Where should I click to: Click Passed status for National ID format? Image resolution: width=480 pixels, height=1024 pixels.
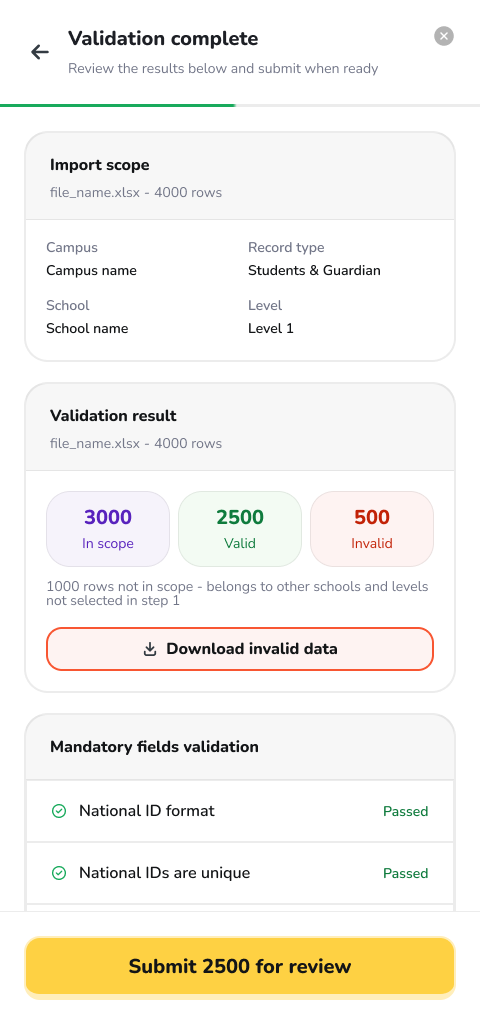(406, 812)
